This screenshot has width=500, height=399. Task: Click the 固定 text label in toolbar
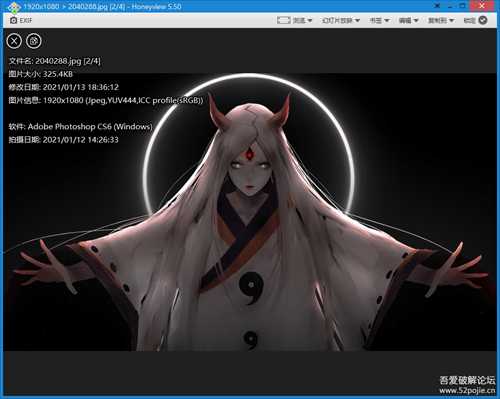tap(470, 21)
